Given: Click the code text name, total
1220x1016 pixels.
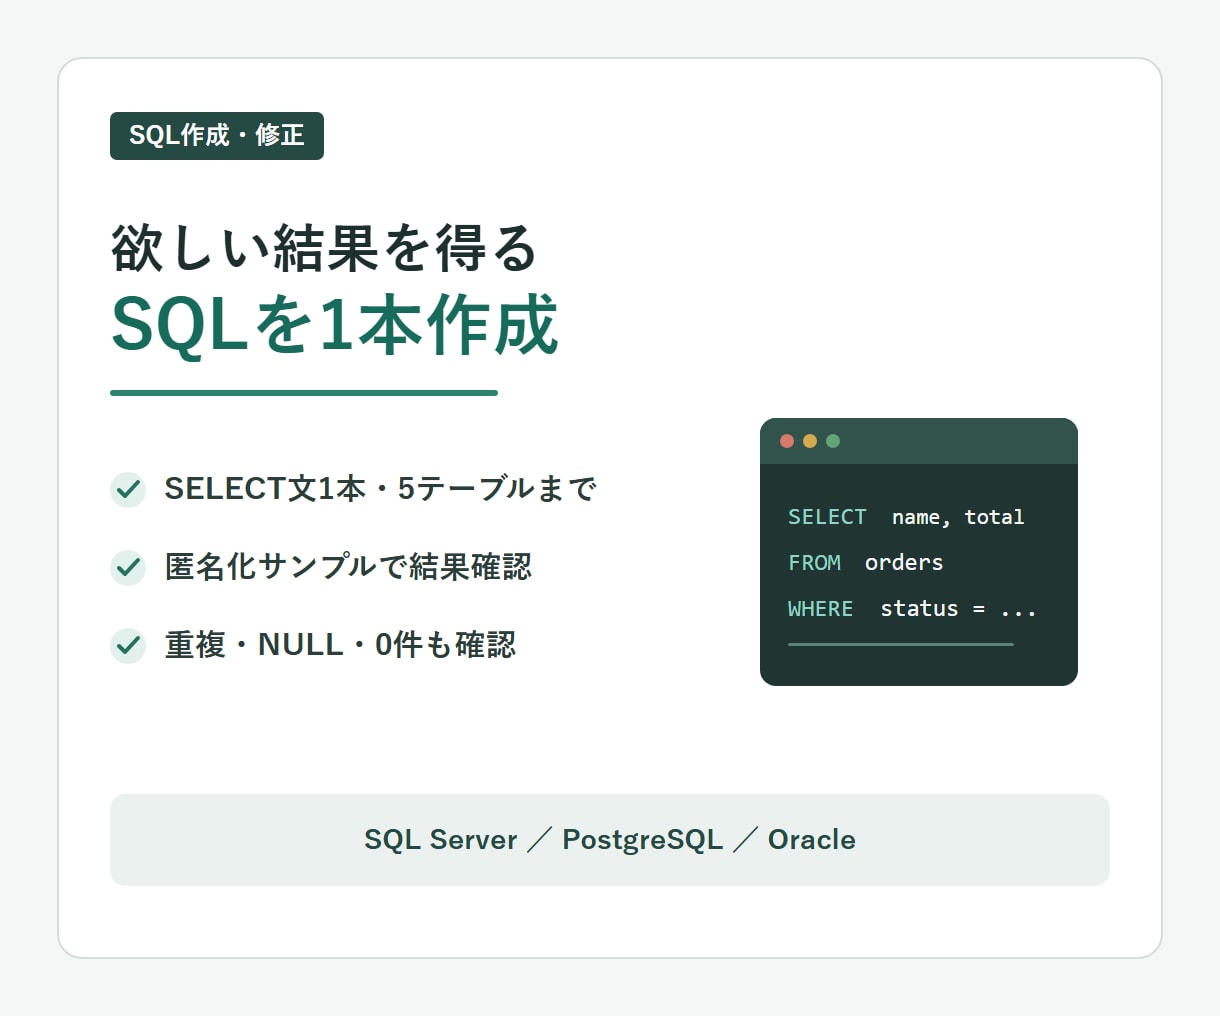Looking at the screenshot, I should 958,517.
